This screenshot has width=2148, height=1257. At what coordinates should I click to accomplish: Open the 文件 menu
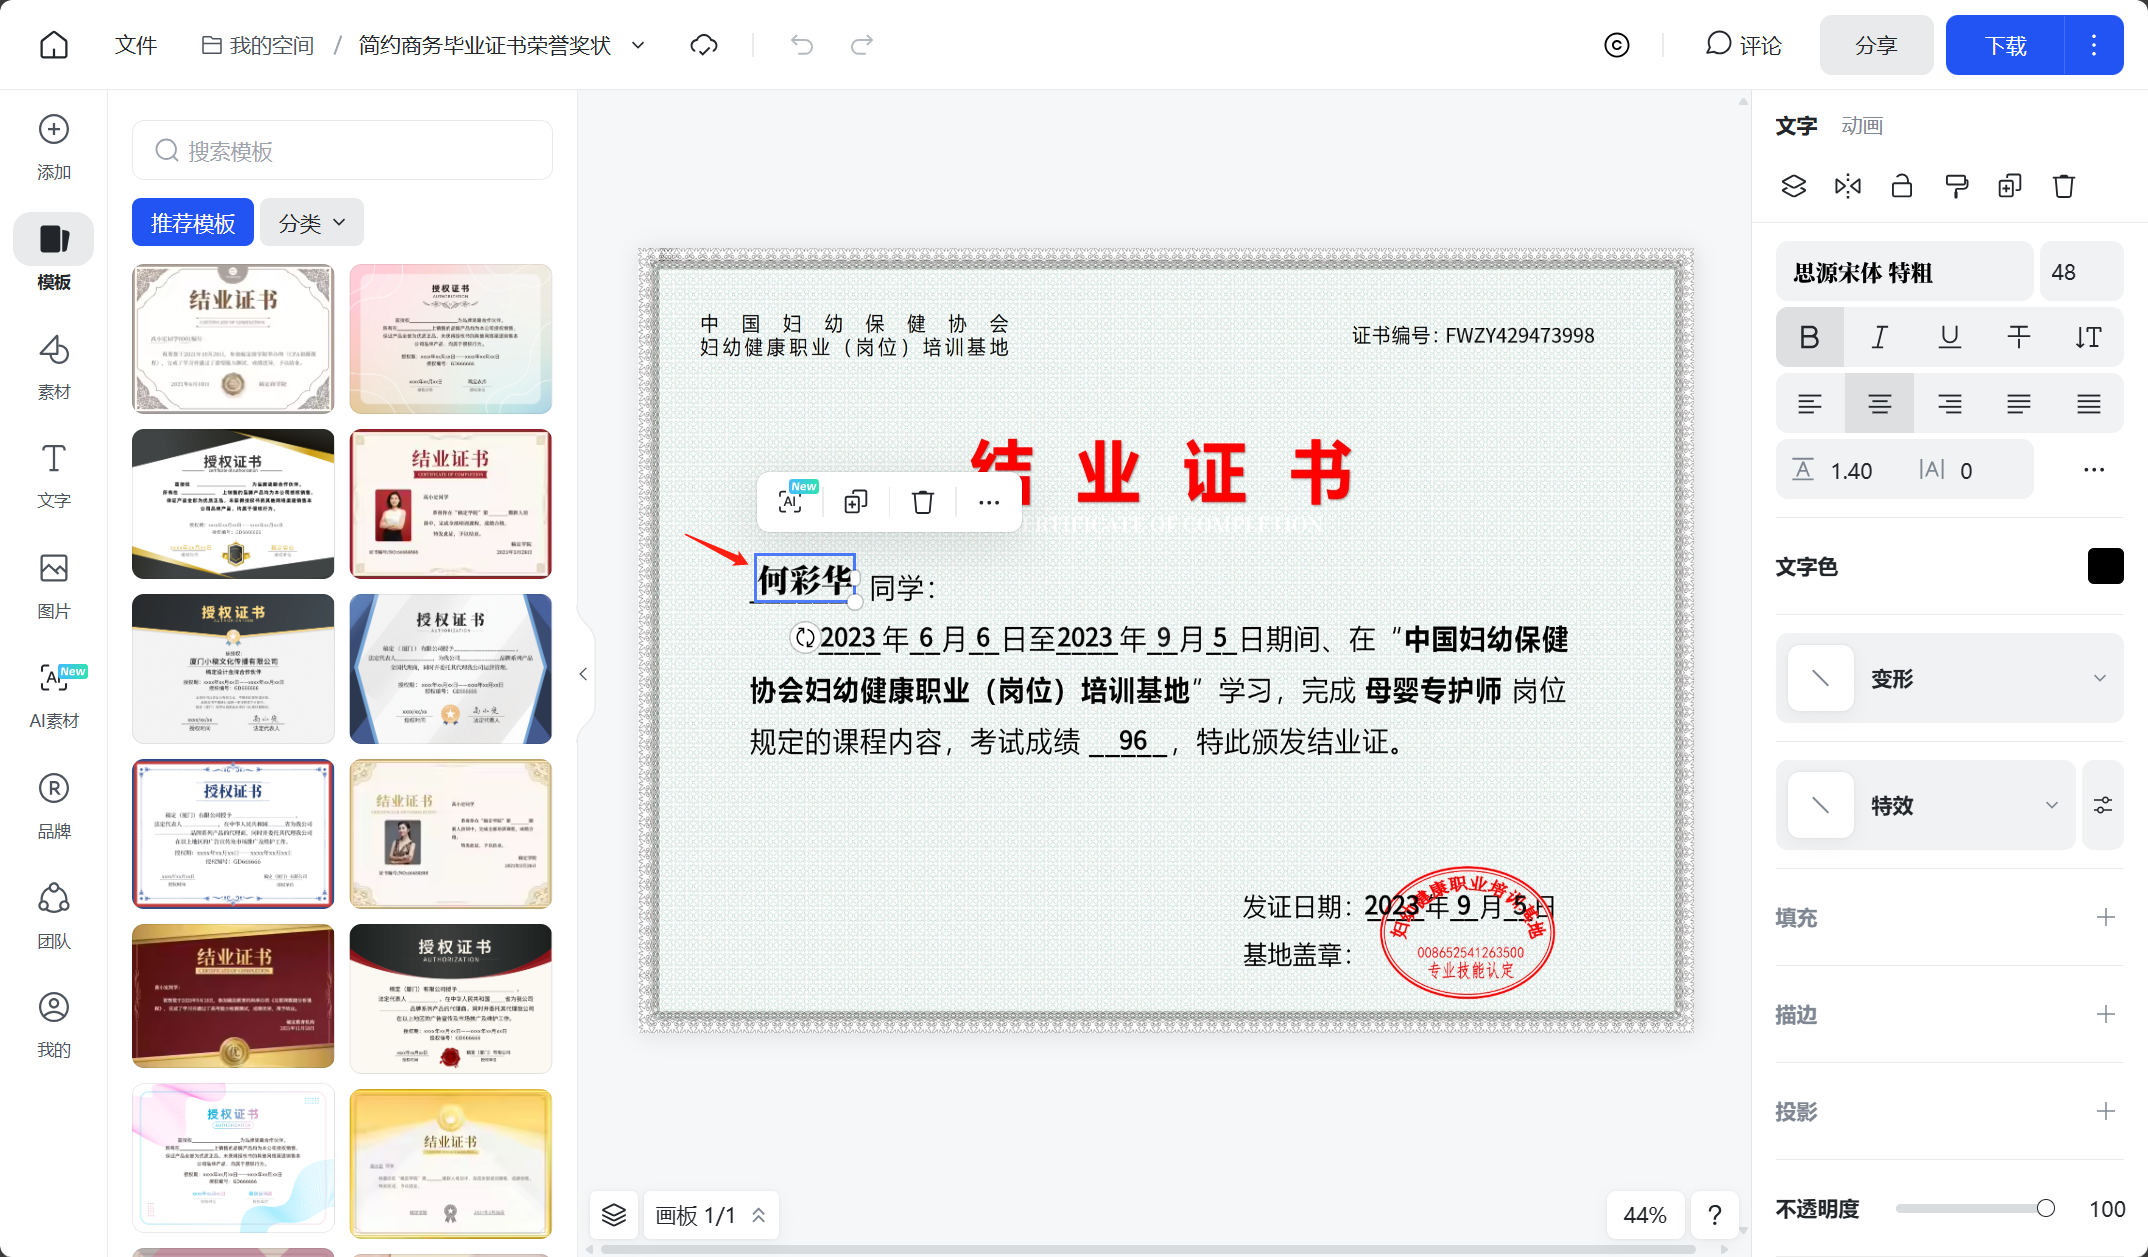pyautogui.click(x=136, y=45)
